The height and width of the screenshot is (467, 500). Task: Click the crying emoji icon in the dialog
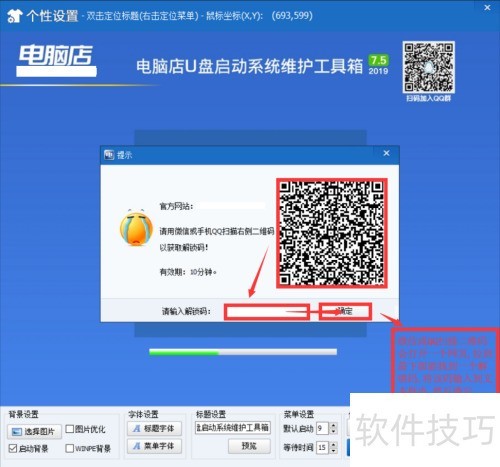point(136,228)
